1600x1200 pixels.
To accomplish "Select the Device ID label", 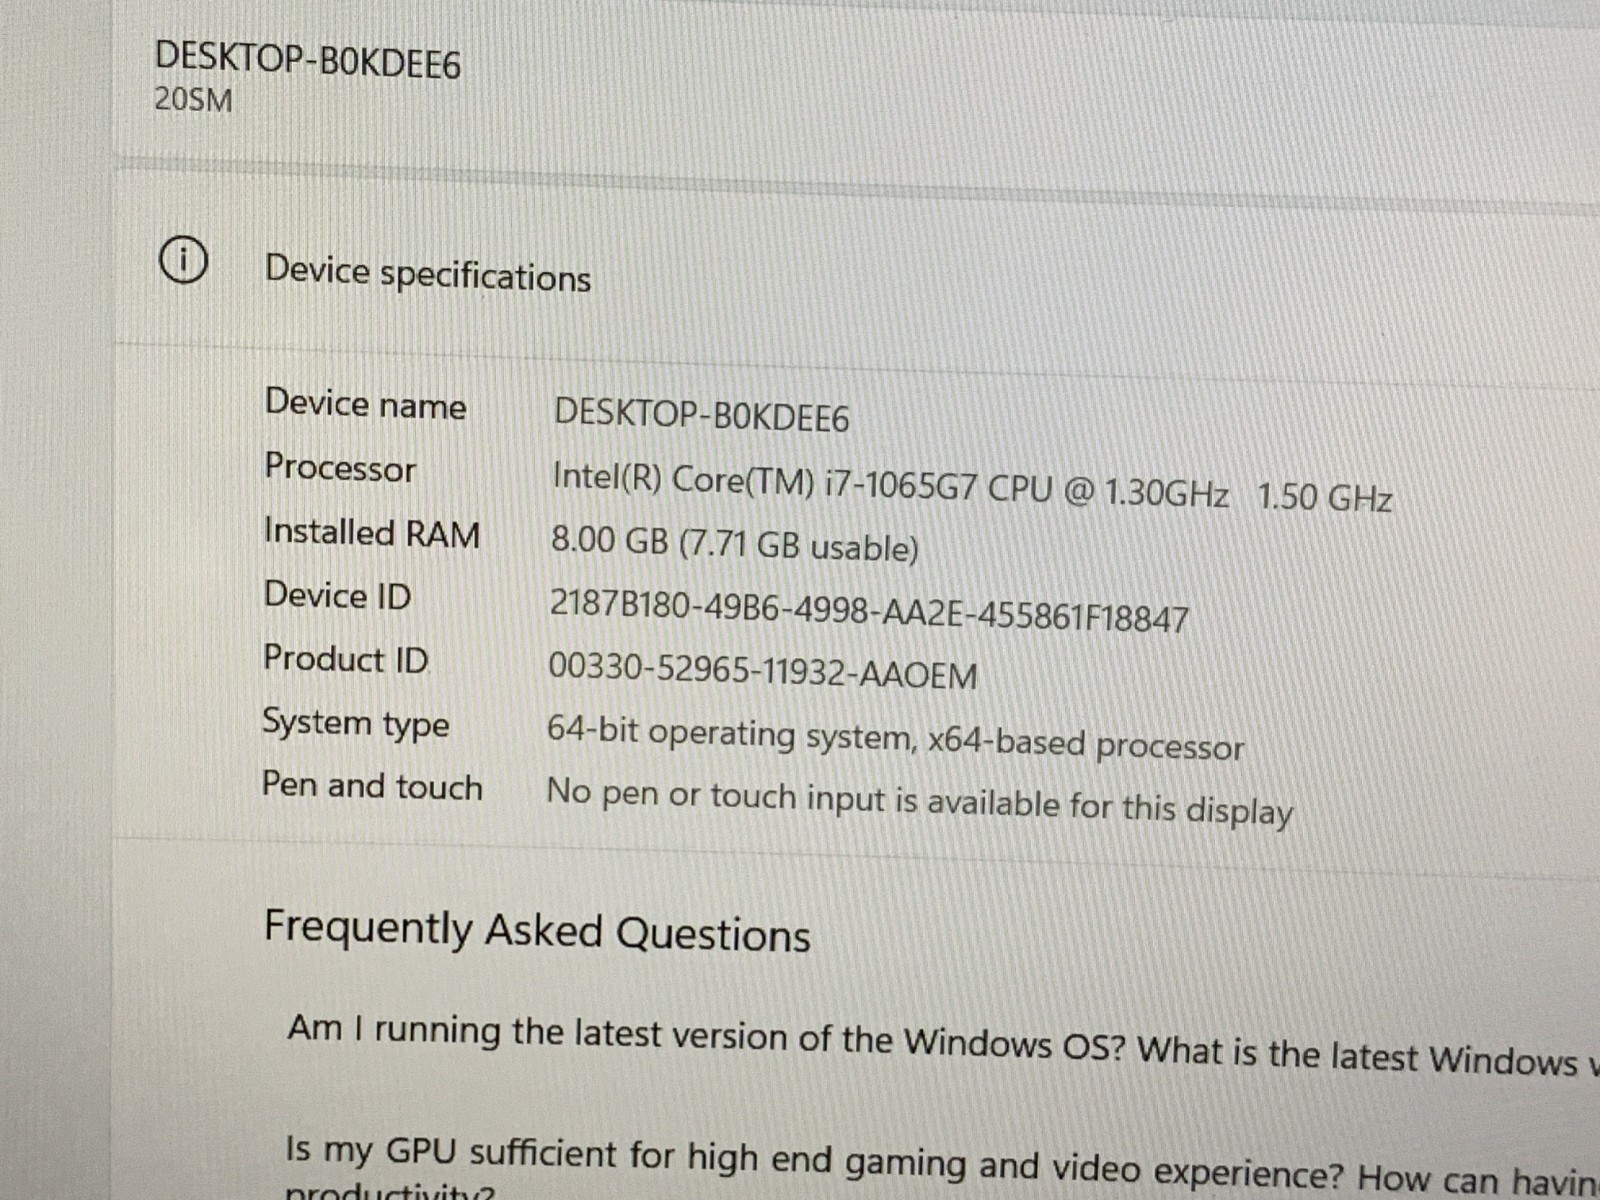I will [337, 595].
